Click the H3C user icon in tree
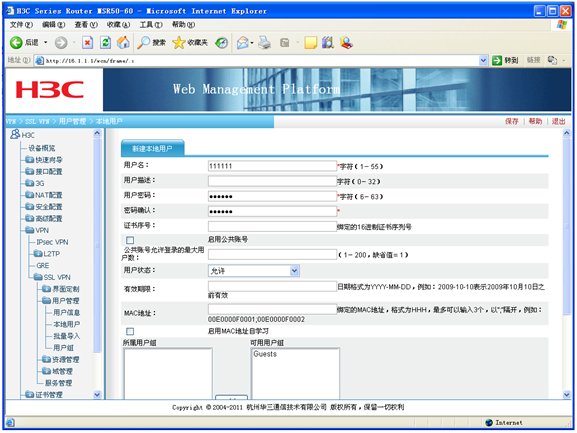Screen dimensions: 577x433 coord(15,134)
